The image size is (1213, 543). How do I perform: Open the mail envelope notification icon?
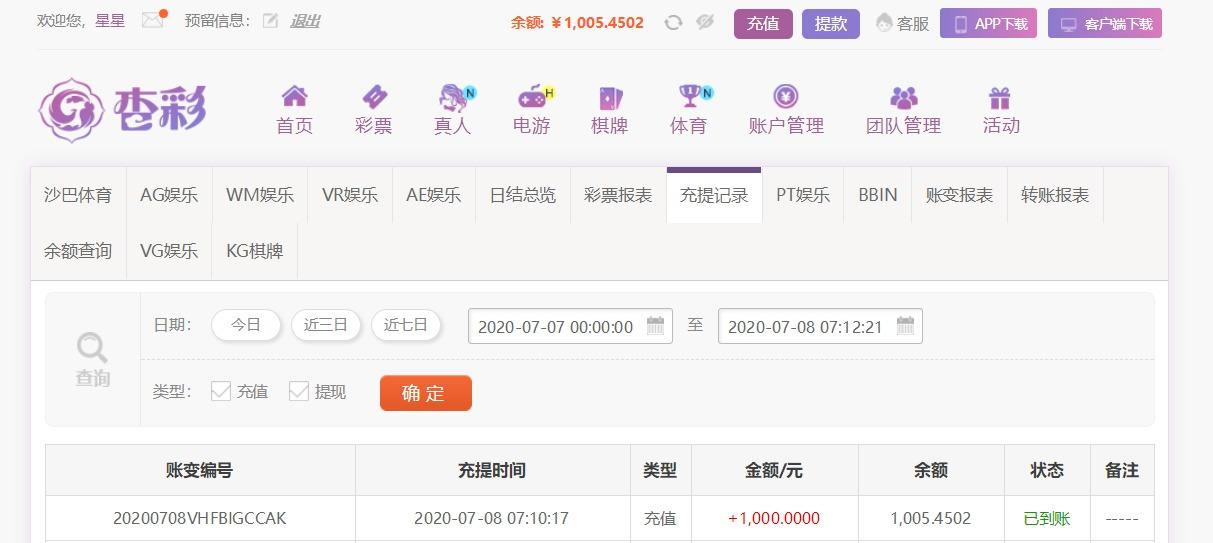click(153, 20)
